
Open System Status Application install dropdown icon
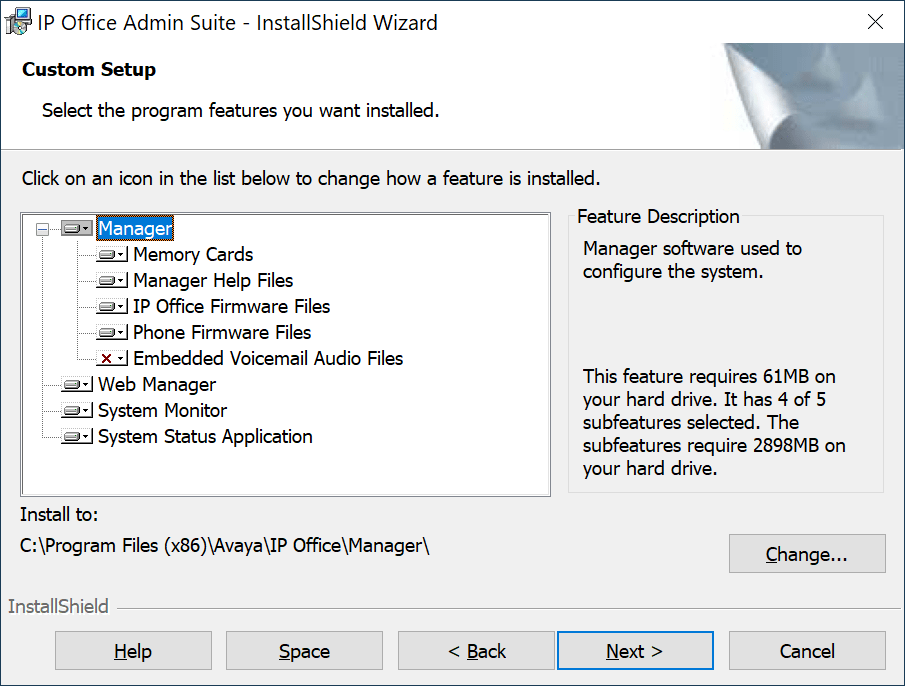[x=77, y=436]
